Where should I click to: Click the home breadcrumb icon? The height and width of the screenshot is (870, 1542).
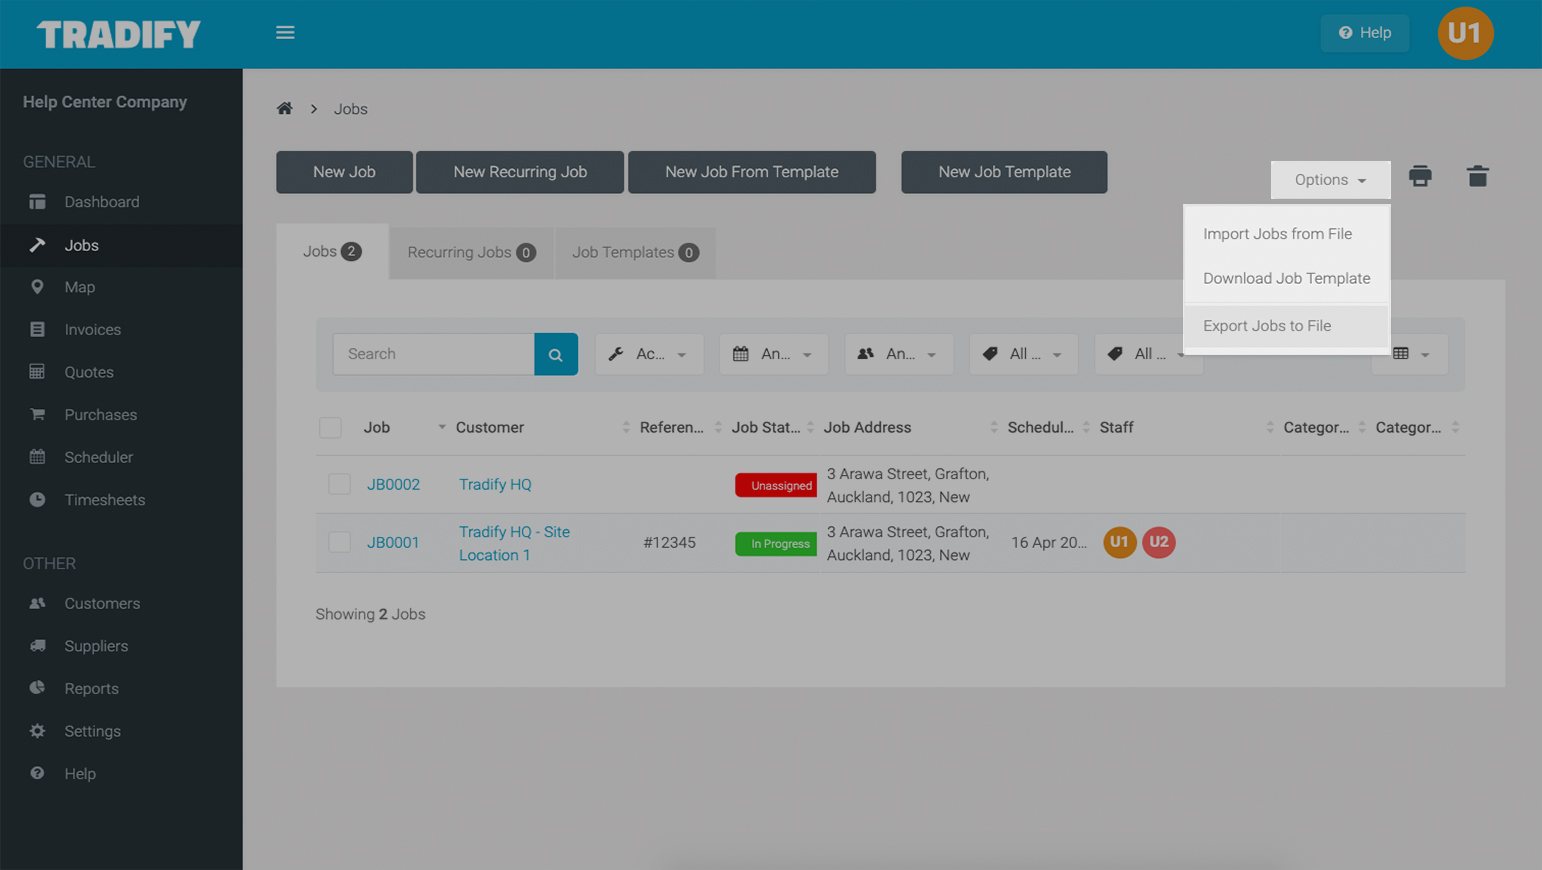point(285,109)
